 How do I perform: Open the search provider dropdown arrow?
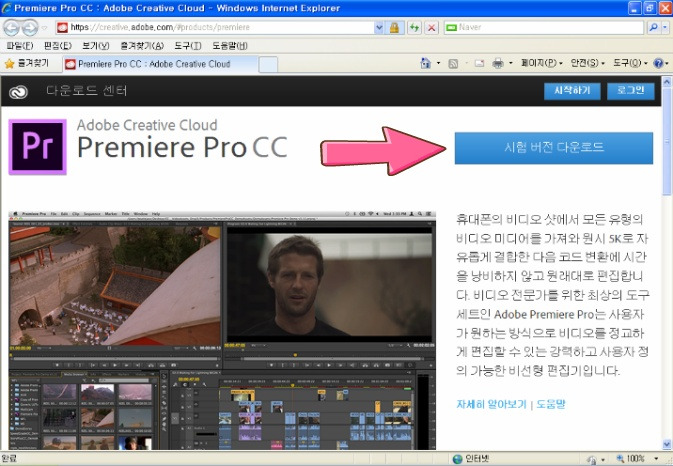click(x=665, y=27)
